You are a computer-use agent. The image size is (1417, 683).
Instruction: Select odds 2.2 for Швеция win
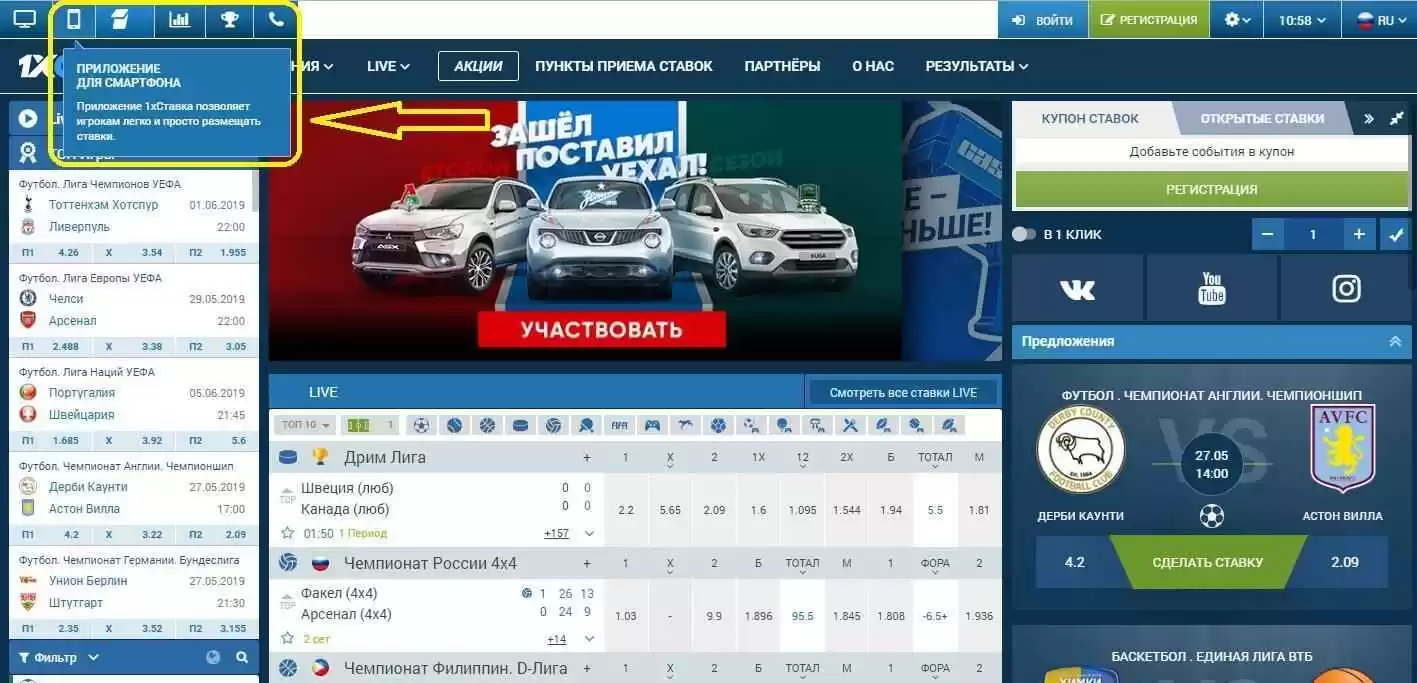(626, 510)
